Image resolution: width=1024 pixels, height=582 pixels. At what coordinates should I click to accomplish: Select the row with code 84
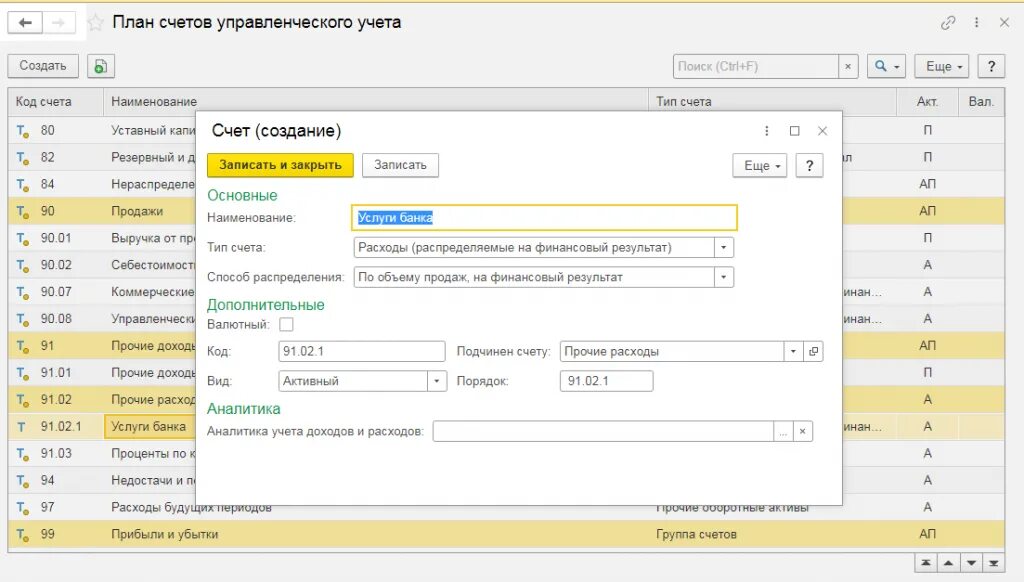point(102,184)
